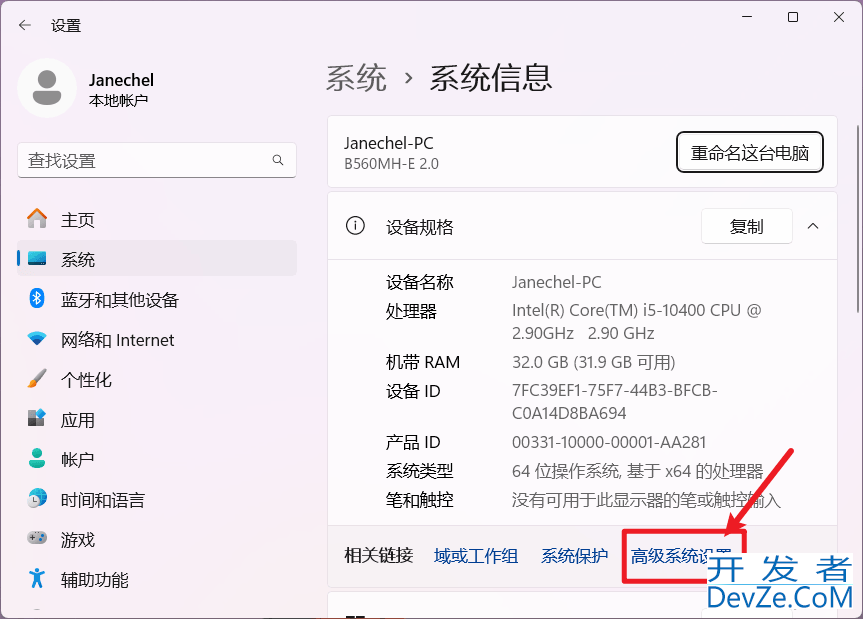Click the Accounts (帐户) person icon
863x619 pixels.
click(37, 458)
